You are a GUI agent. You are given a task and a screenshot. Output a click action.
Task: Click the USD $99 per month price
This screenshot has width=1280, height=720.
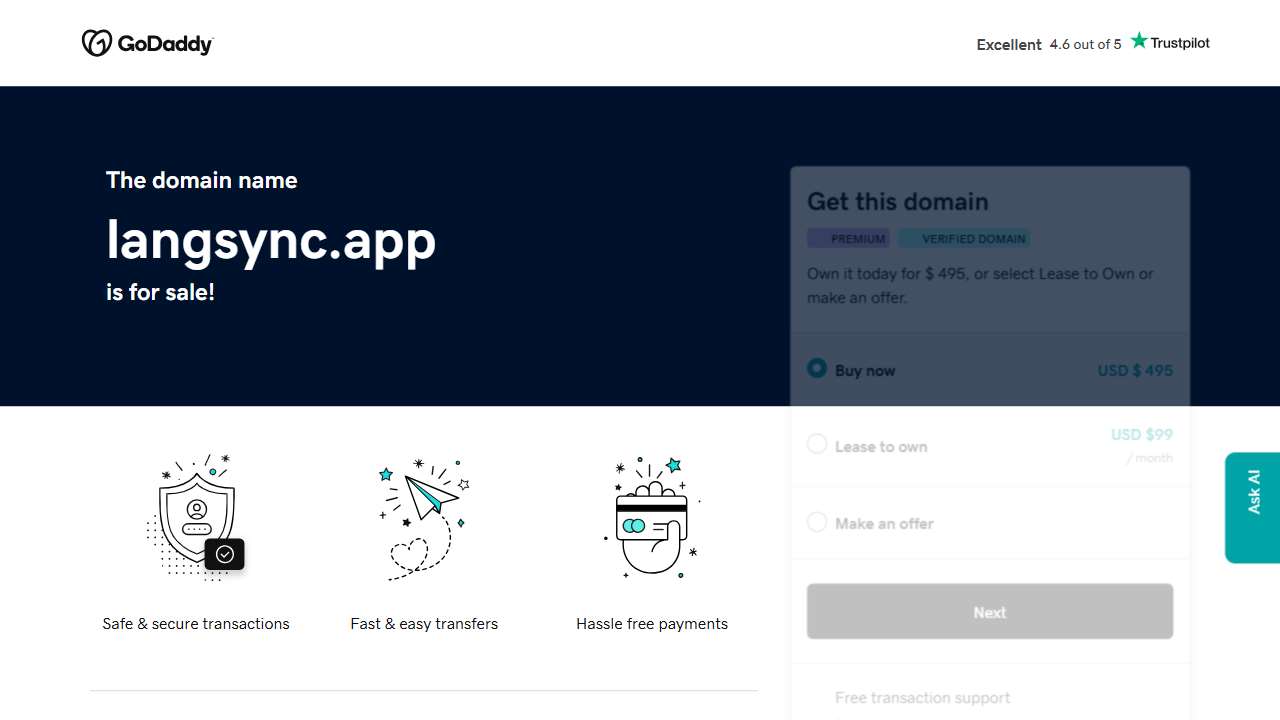pos(1142,434)
